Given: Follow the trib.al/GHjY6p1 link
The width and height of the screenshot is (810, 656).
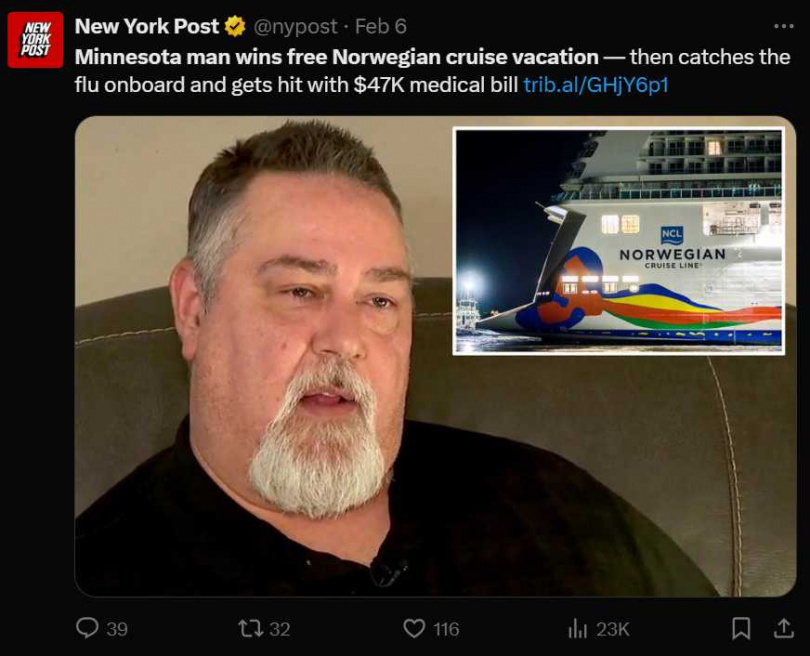Looking at the screenshot, I should [x=596, y=85].
